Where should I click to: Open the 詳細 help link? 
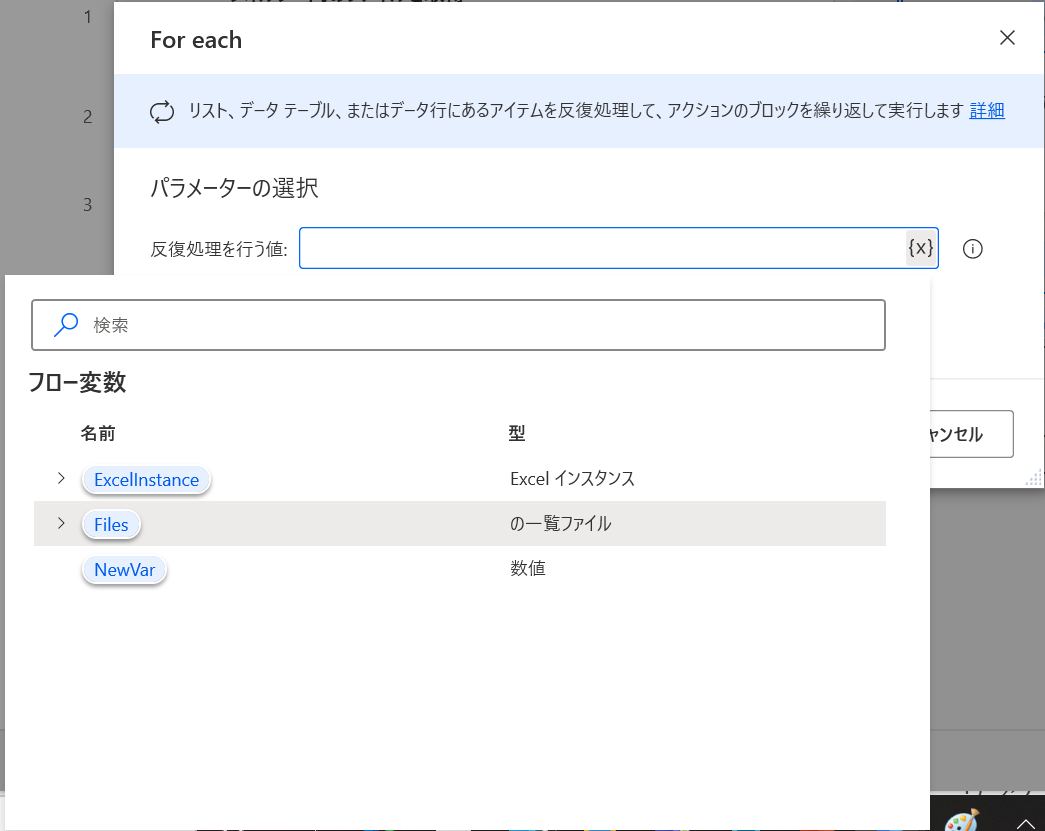[x=986, y=110]
